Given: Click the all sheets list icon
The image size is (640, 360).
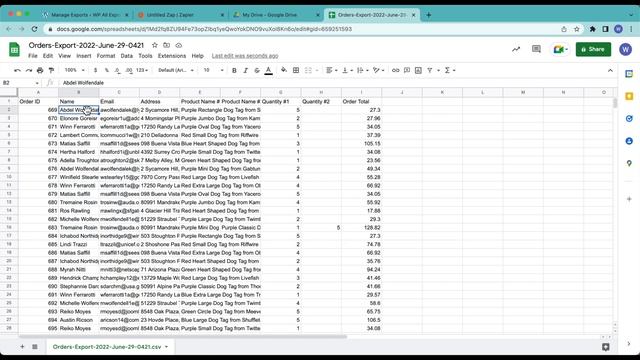Looking at the screenshot, I should point(35,347).
